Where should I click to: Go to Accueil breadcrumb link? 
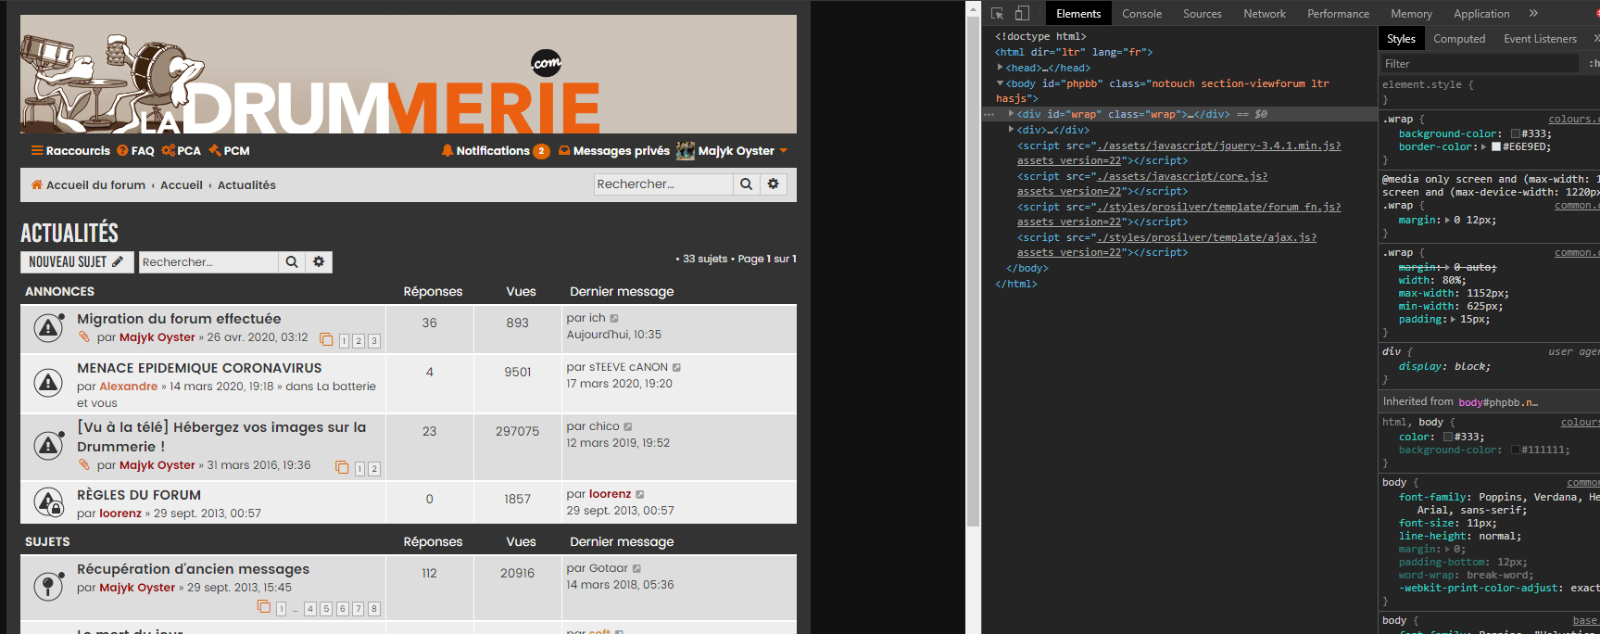pyautogui.click(x=181, y=185)
